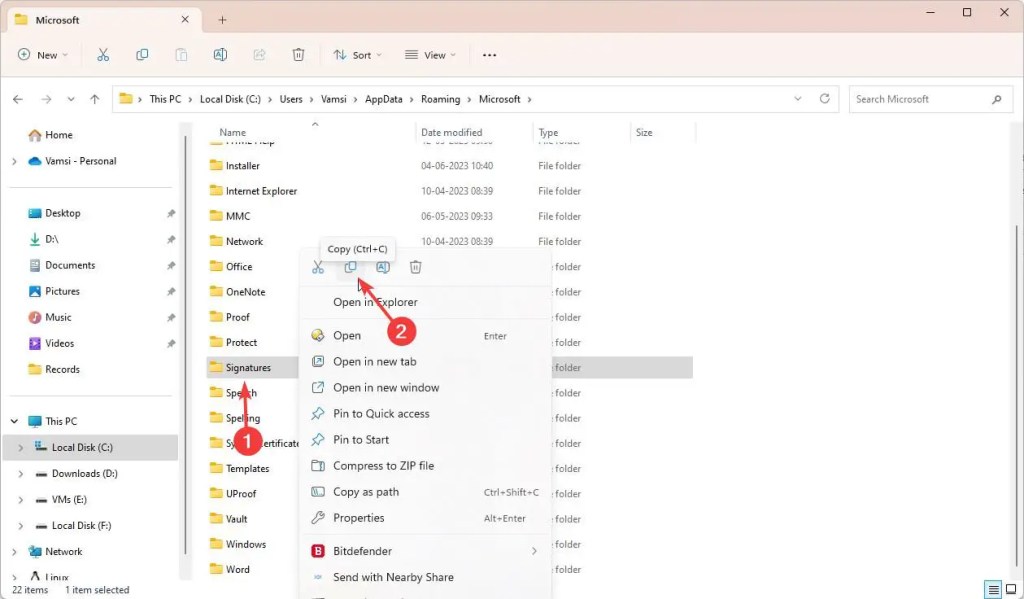The width and height of the screenshot is (1024, 599).
Task: Open Bitdefender submenu
Action: (425, 551)
